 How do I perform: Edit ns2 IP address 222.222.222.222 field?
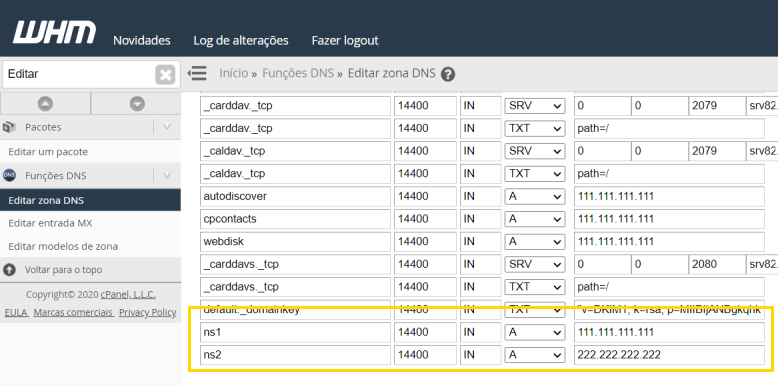[x=669, y=355]
